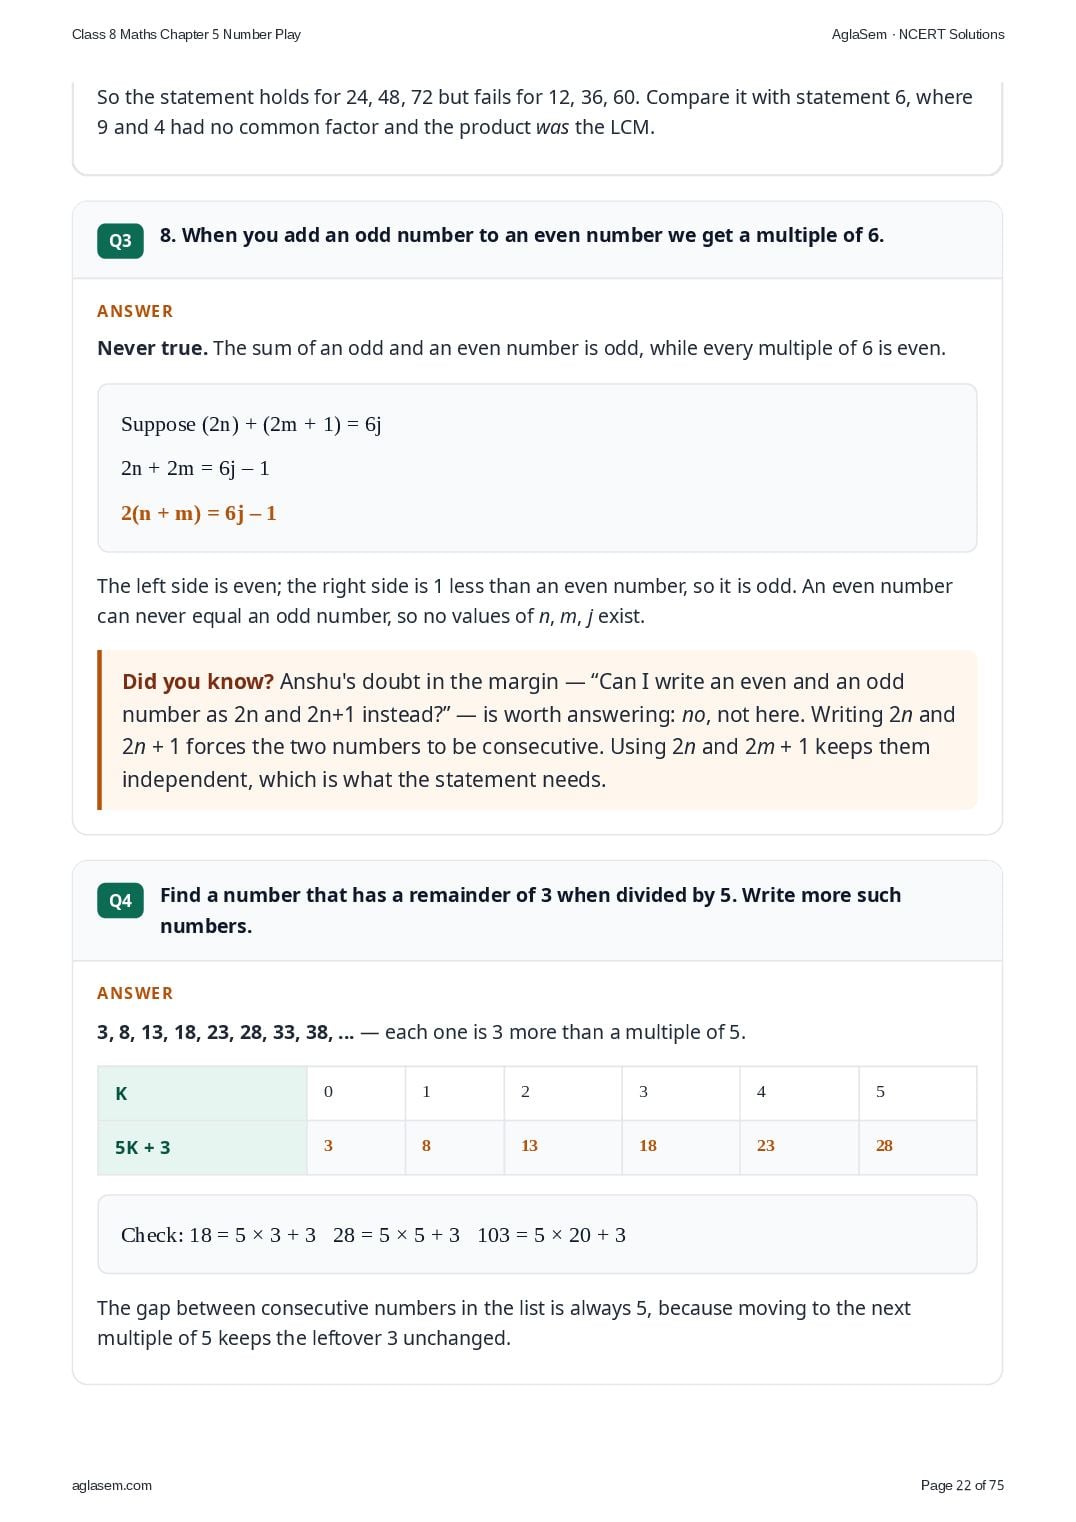
Task: Click Page 22 of 75 indicator
Action: [x=962, y=1485]
